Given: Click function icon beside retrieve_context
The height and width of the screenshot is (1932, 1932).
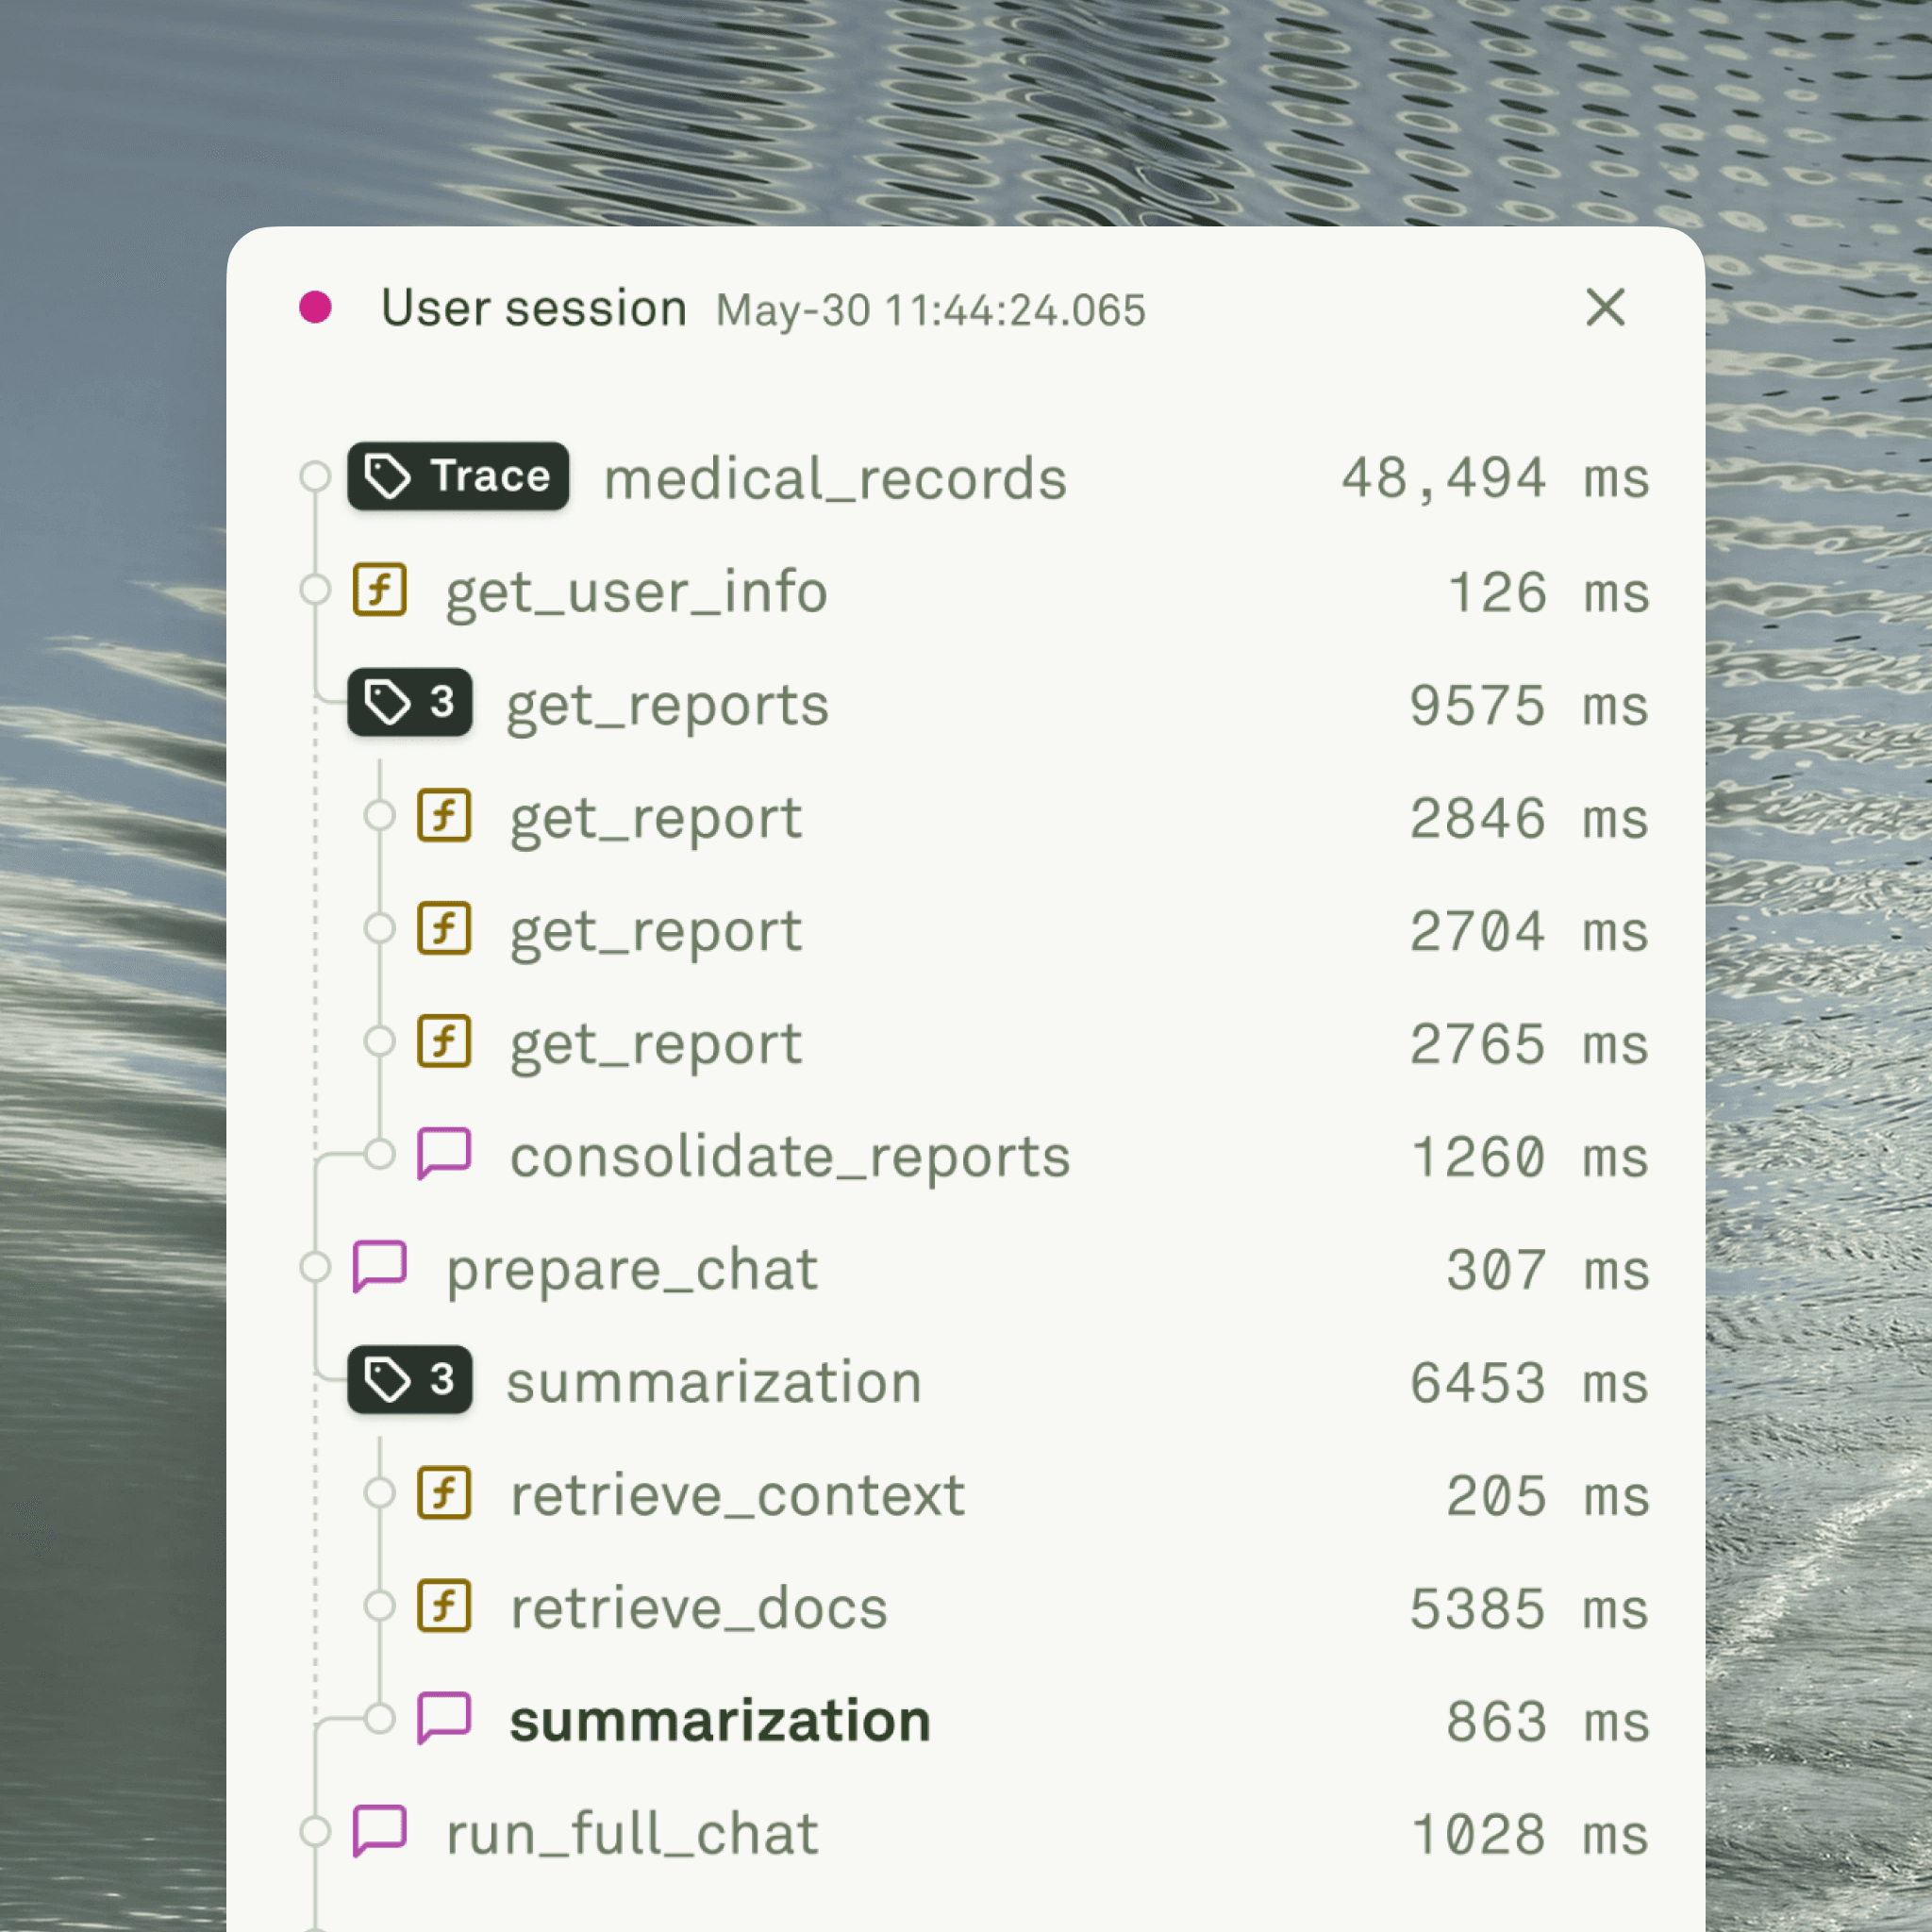Looking at the screenshot, I should (444, 1493).
